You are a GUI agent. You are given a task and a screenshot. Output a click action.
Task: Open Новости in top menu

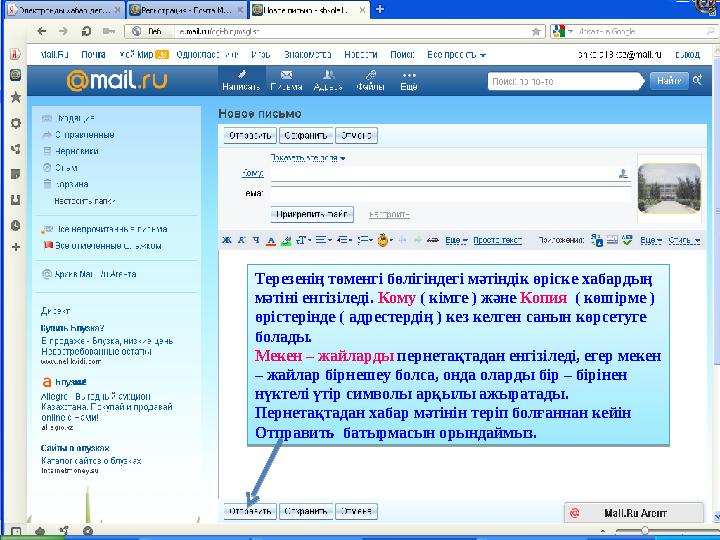pos(361,55)
